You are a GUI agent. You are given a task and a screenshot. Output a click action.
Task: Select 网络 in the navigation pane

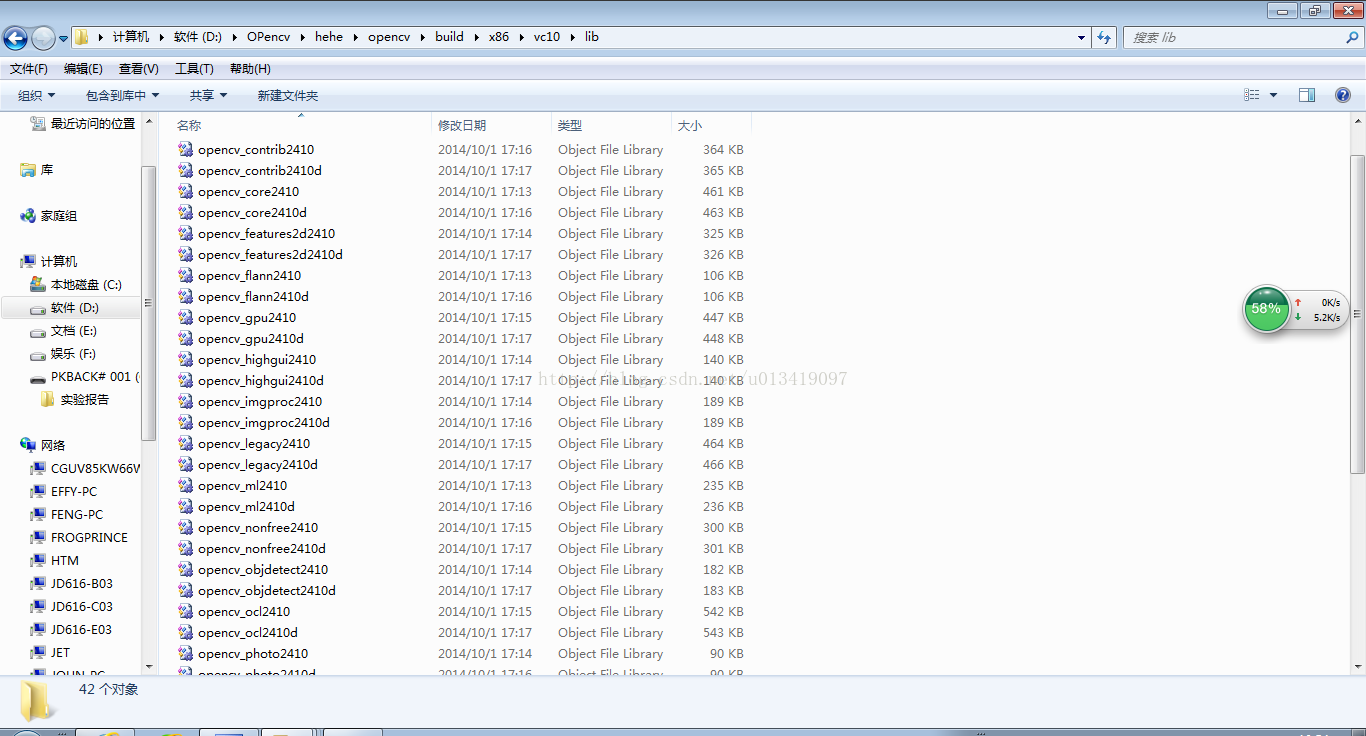(42, 445)
